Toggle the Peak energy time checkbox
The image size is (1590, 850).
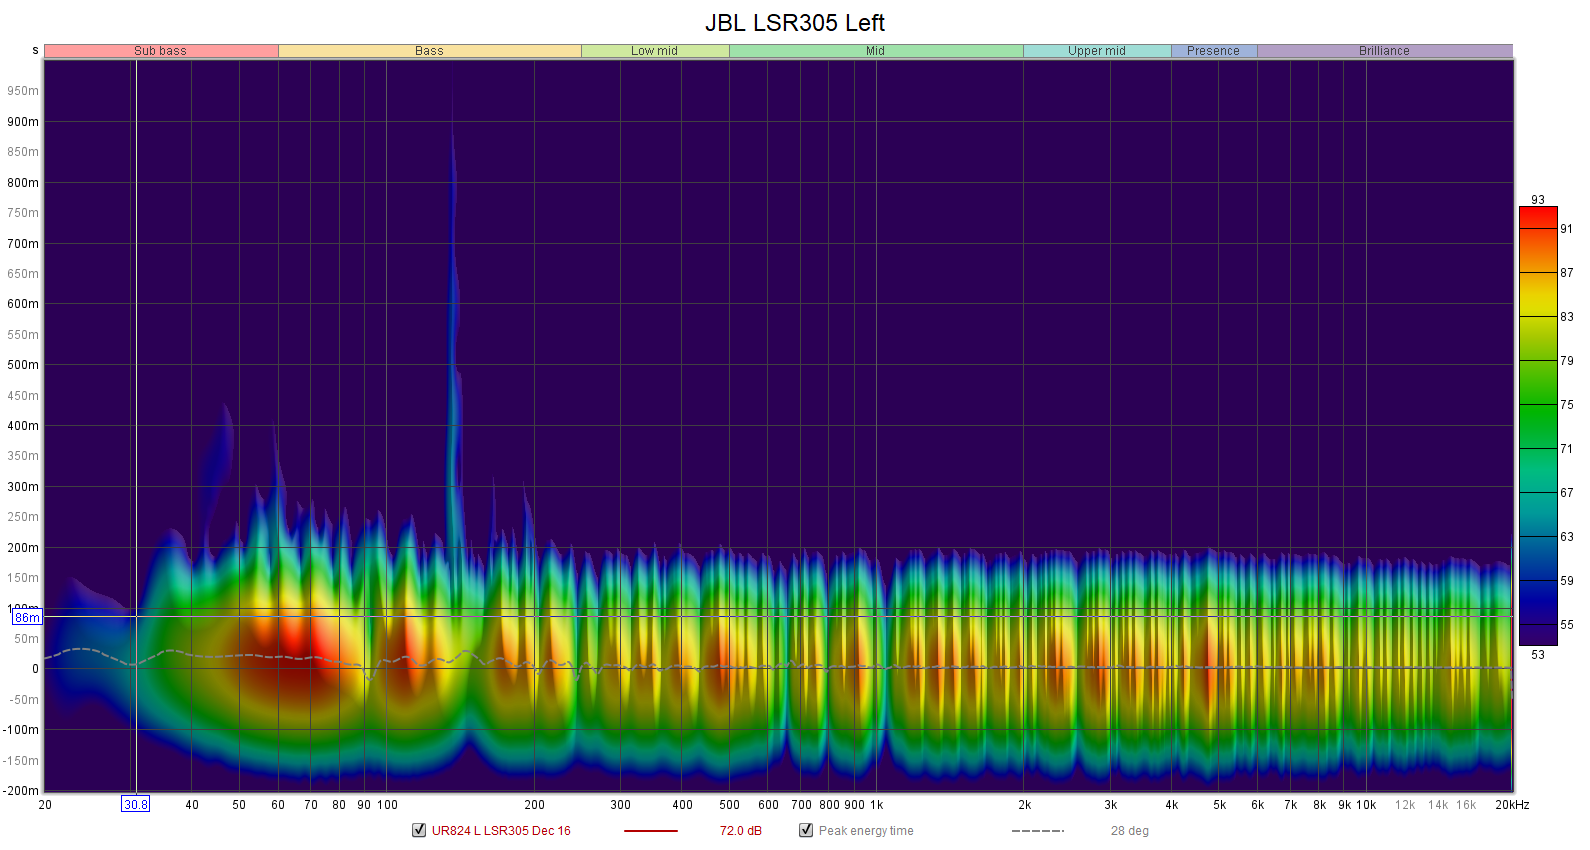pos(806,830)
